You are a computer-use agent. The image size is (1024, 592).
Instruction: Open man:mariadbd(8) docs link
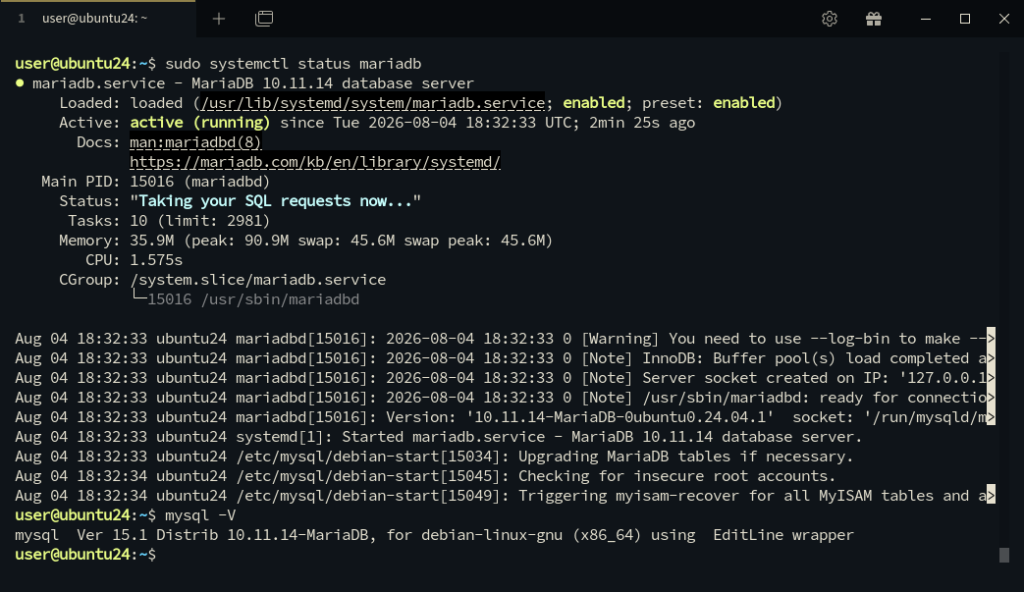pos(195,142)
